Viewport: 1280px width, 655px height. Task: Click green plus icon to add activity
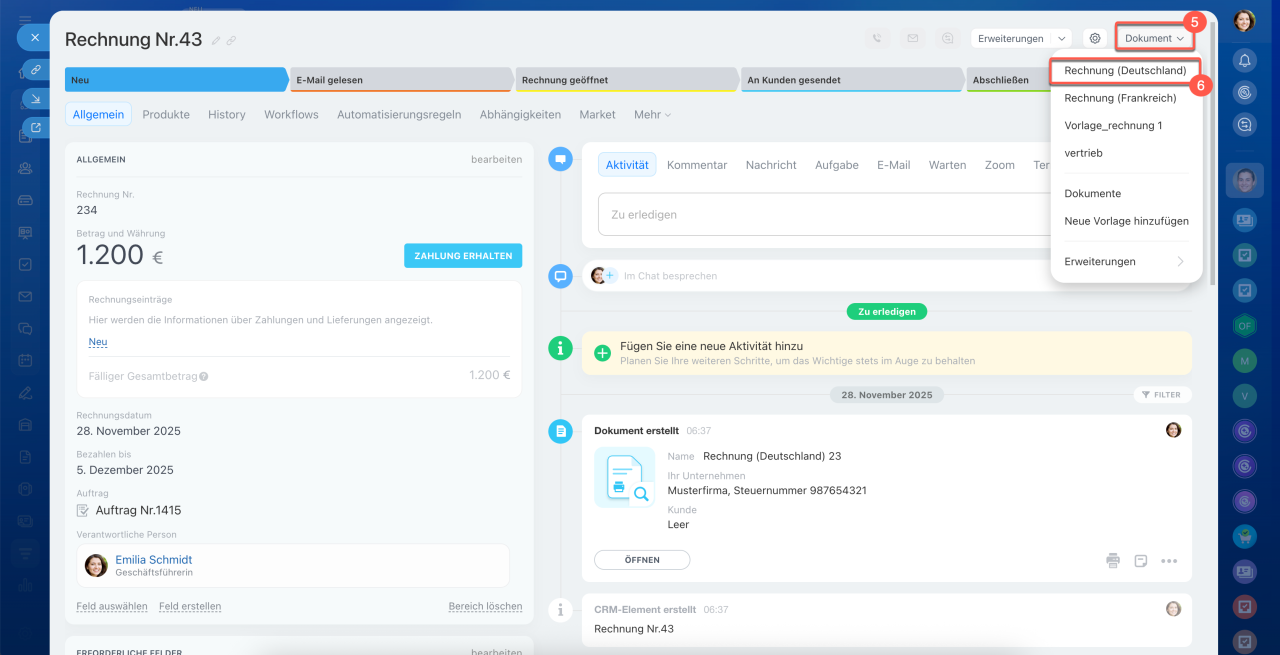[602, 353]
